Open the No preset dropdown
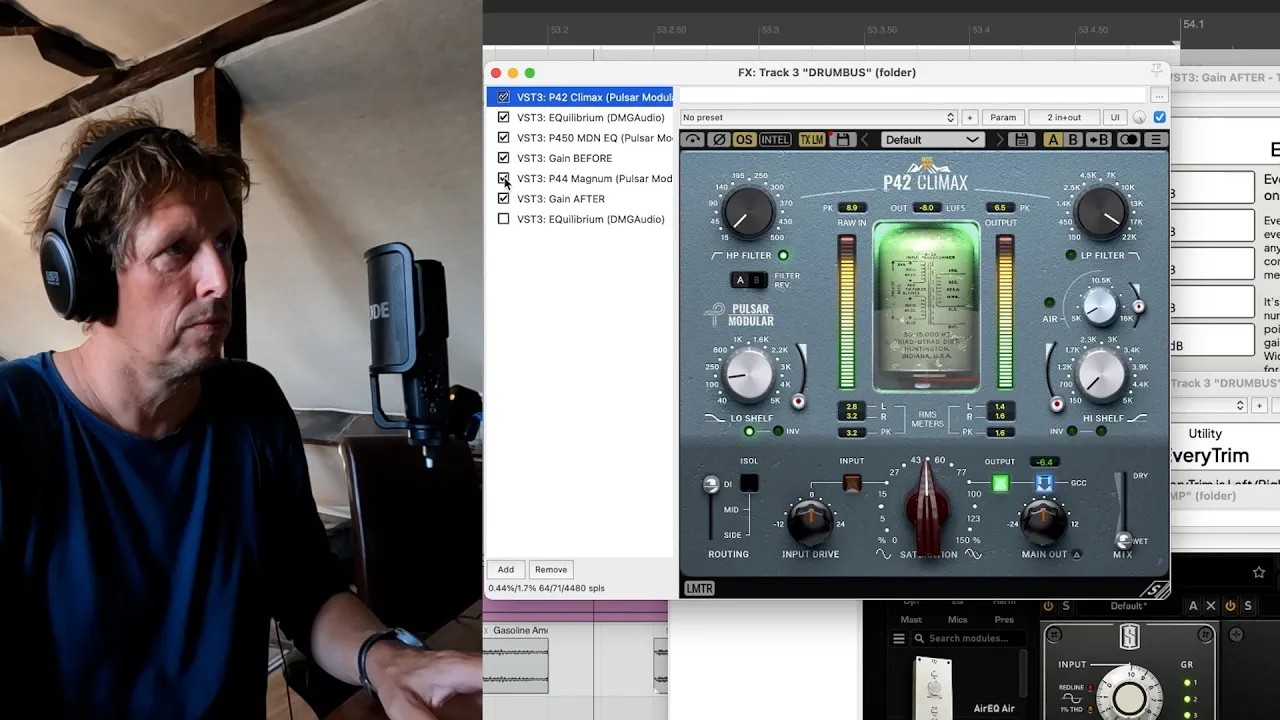The width and height of the screenshot is (1280, 720). (819, 117)
